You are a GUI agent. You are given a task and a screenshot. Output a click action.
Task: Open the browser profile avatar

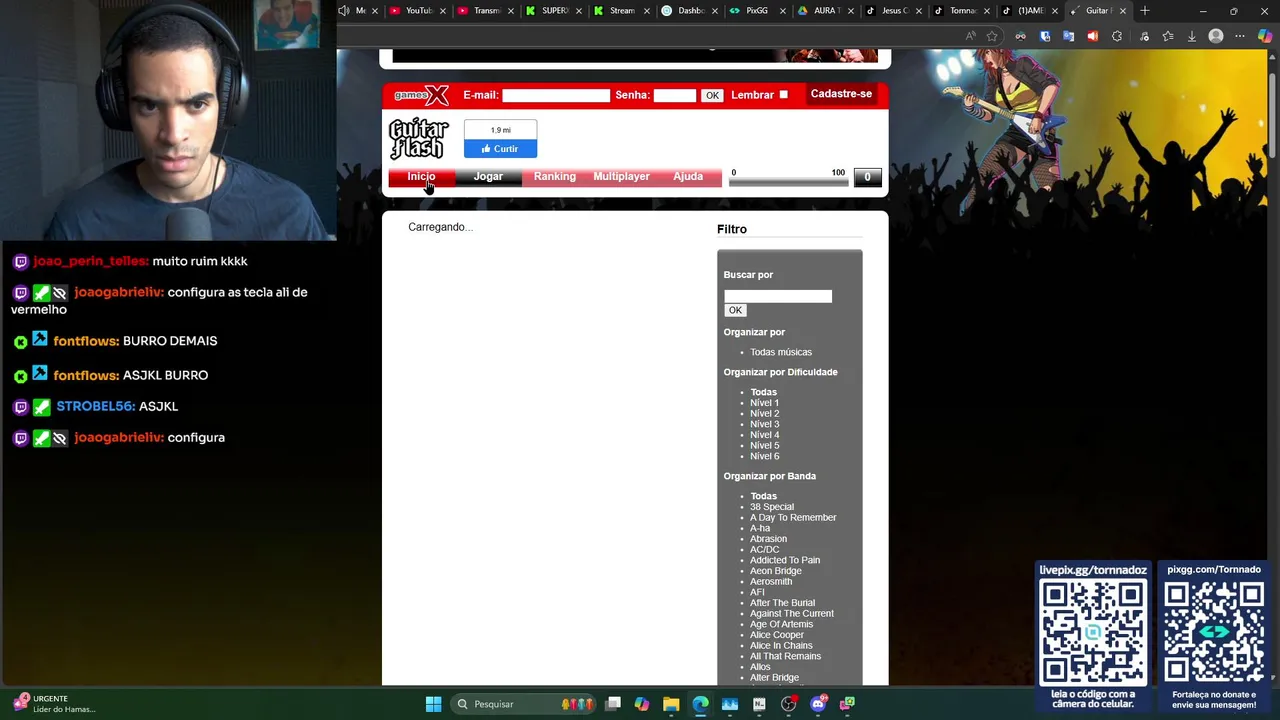(x=1216, y=36)
